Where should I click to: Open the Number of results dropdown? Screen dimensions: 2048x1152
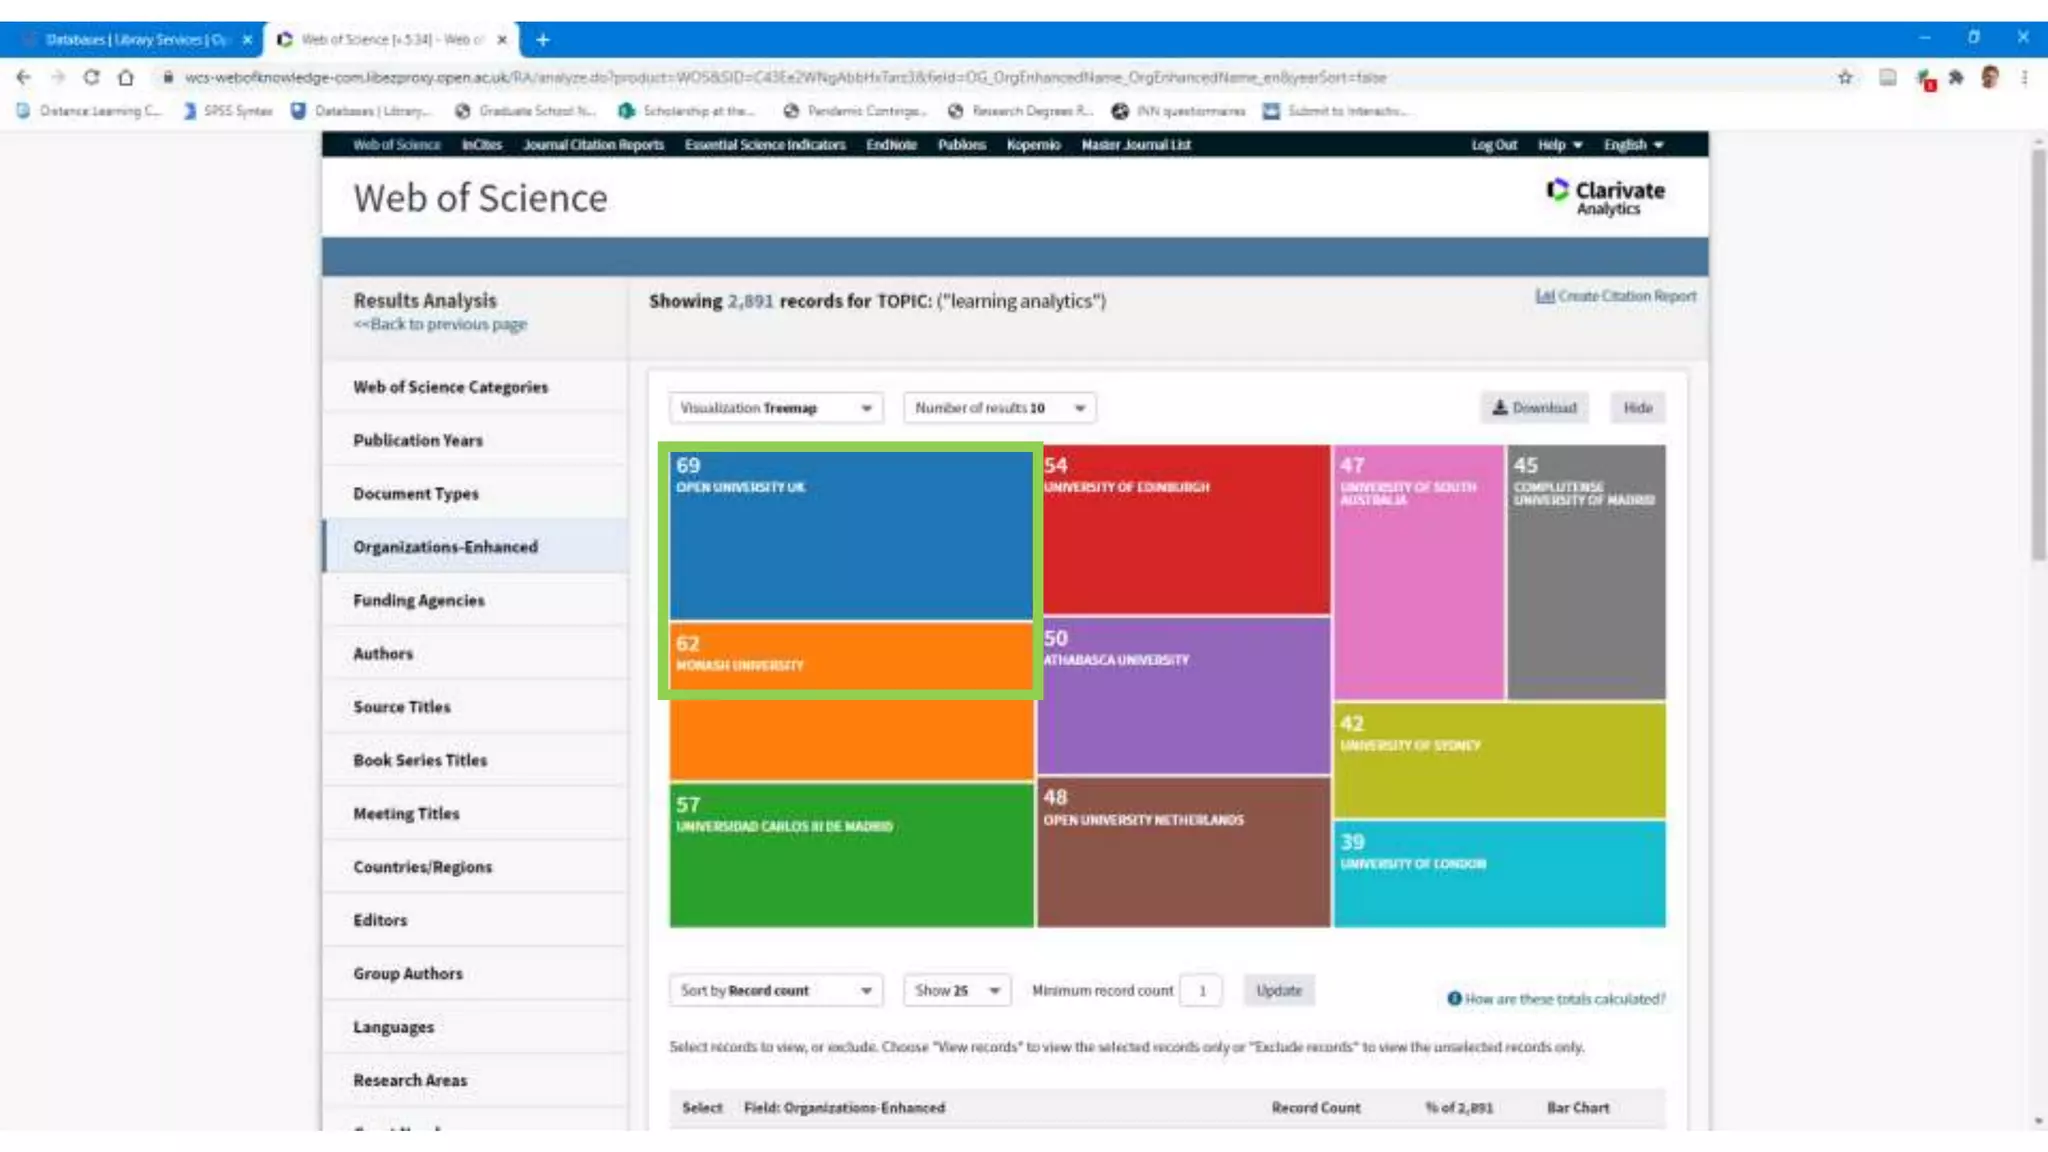click(x=1000, y=408)
